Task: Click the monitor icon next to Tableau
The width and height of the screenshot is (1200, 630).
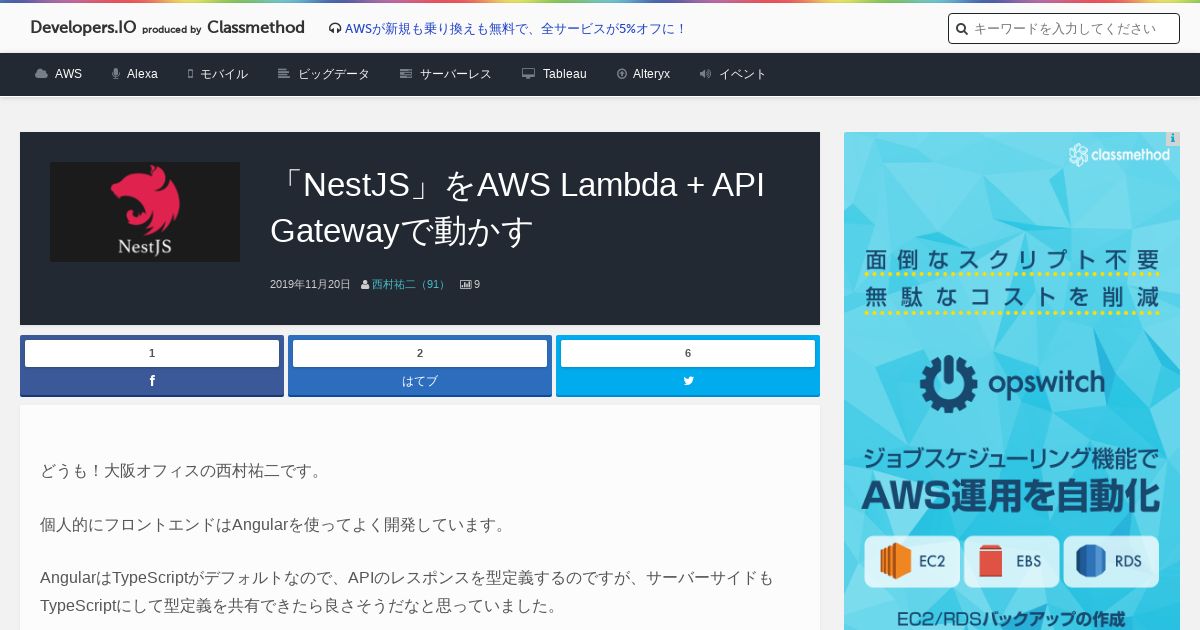Action: [x=528, y=74]
